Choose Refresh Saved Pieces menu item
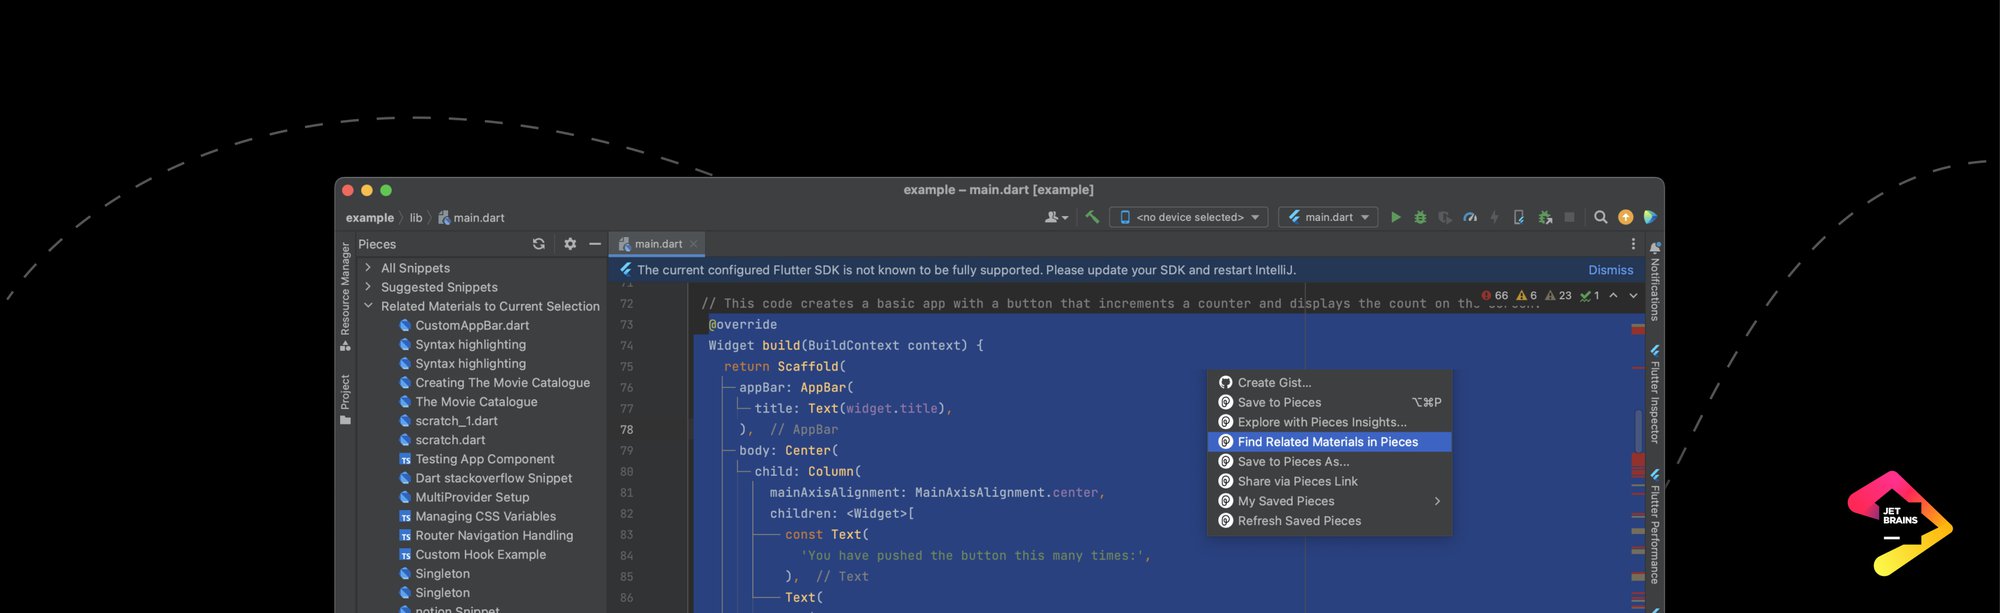Viewport: 2000px width, 613px height. [x=1329, y=521]
